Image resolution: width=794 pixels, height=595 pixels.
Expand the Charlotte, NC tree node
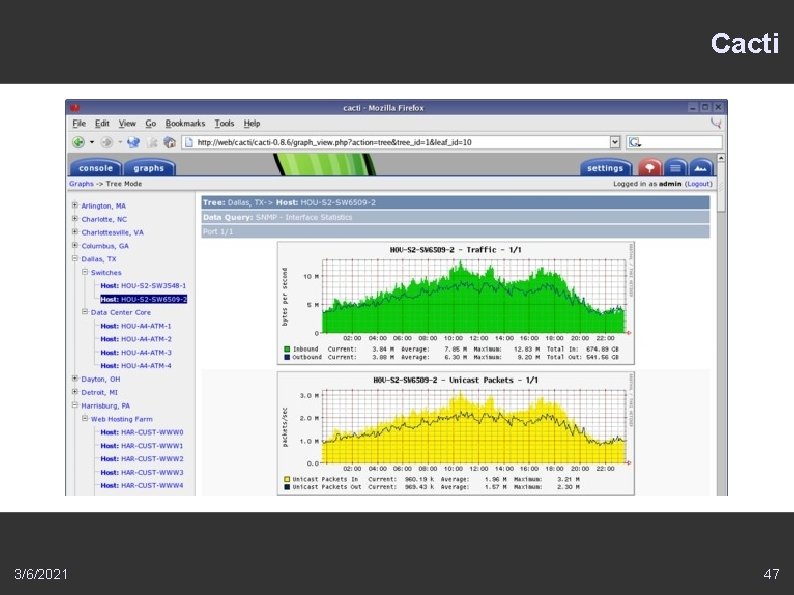[75, 219]
